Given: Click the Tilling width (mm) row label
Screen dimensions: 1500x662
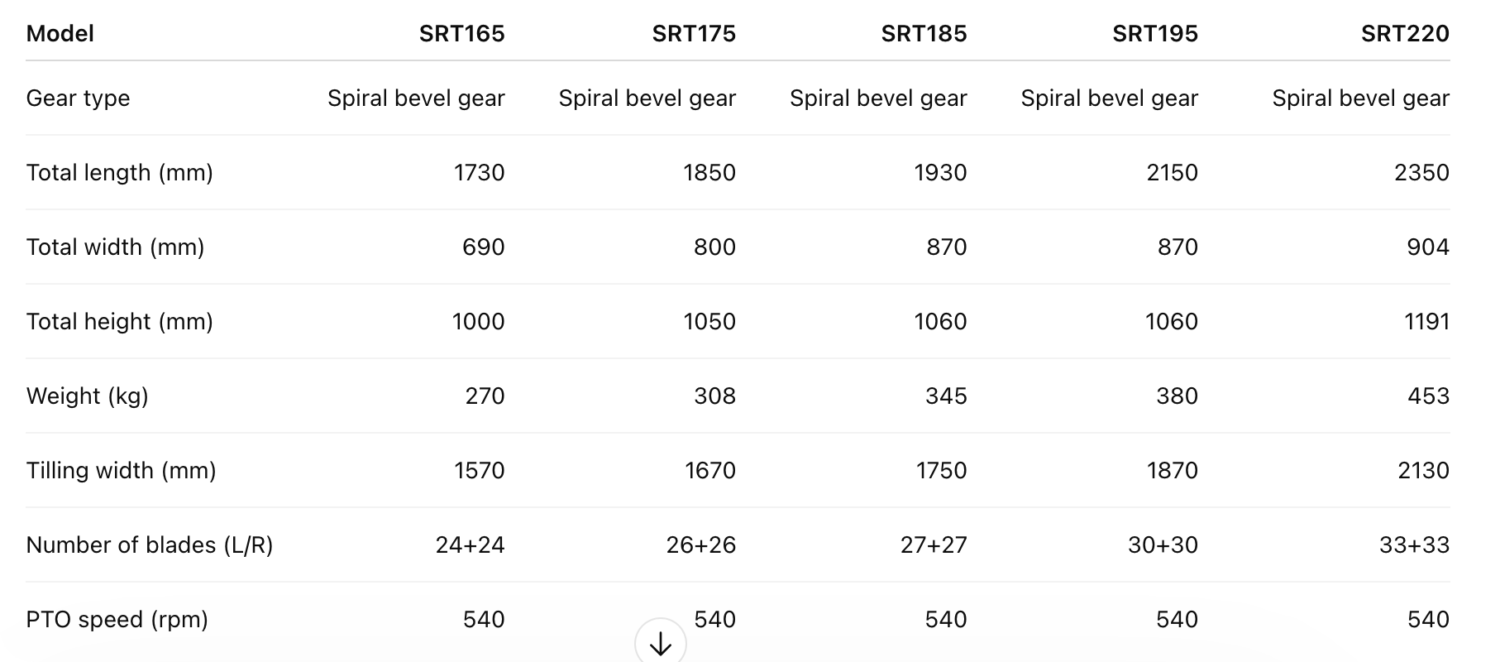Looking at the screenshot, I should click(x=121, y=470).
